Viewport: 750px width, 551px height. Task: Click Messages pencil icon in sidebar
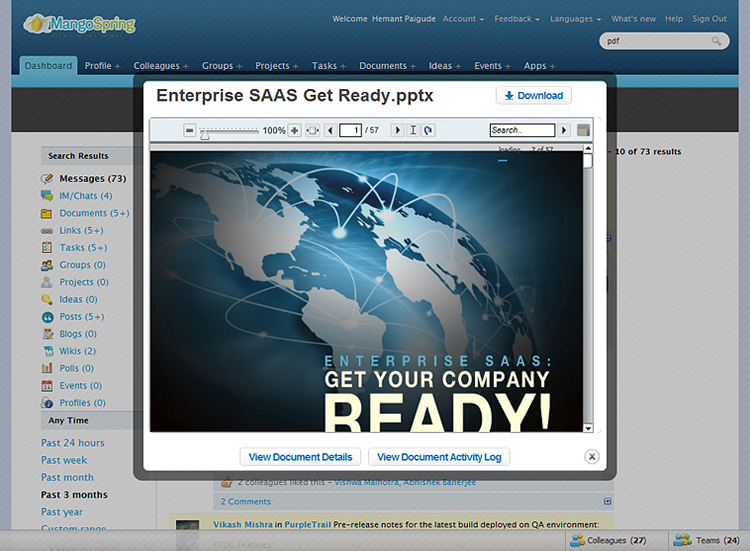[x=47, y=178]
